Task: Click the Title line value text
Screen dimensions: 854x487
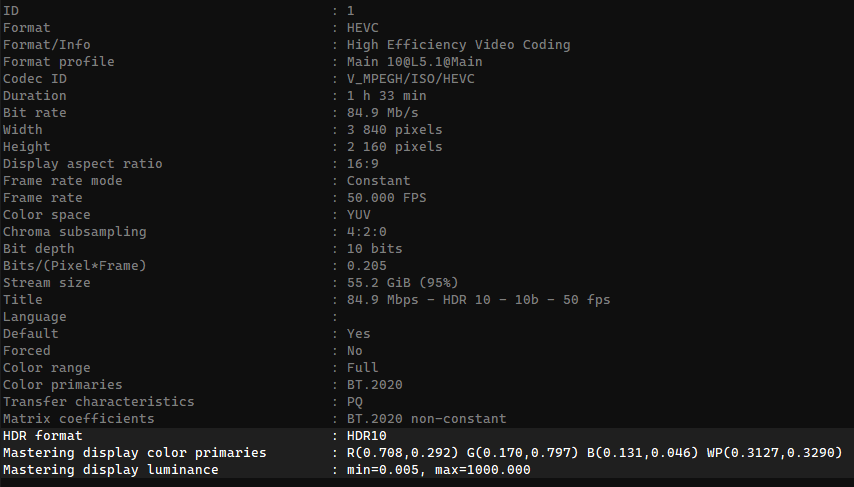Action: pos(478,300)
